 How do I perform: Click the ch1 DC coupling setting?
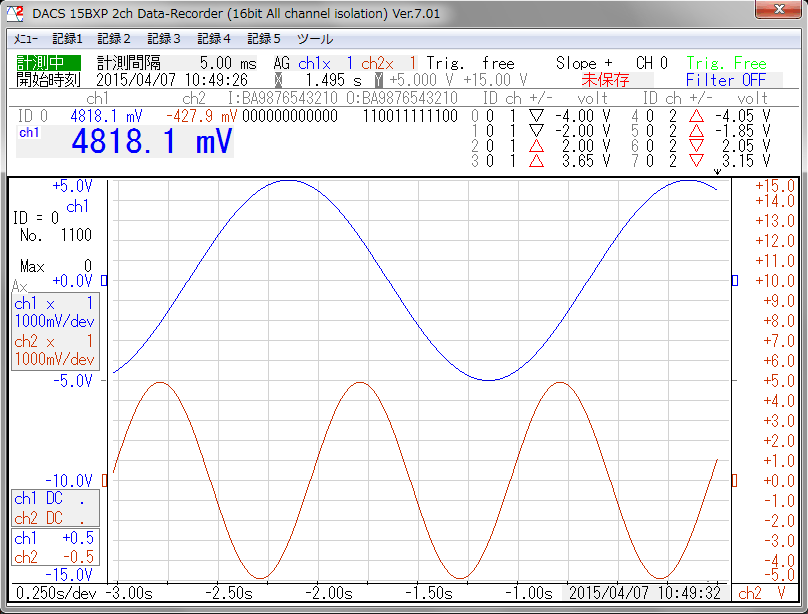click(50, 499)
